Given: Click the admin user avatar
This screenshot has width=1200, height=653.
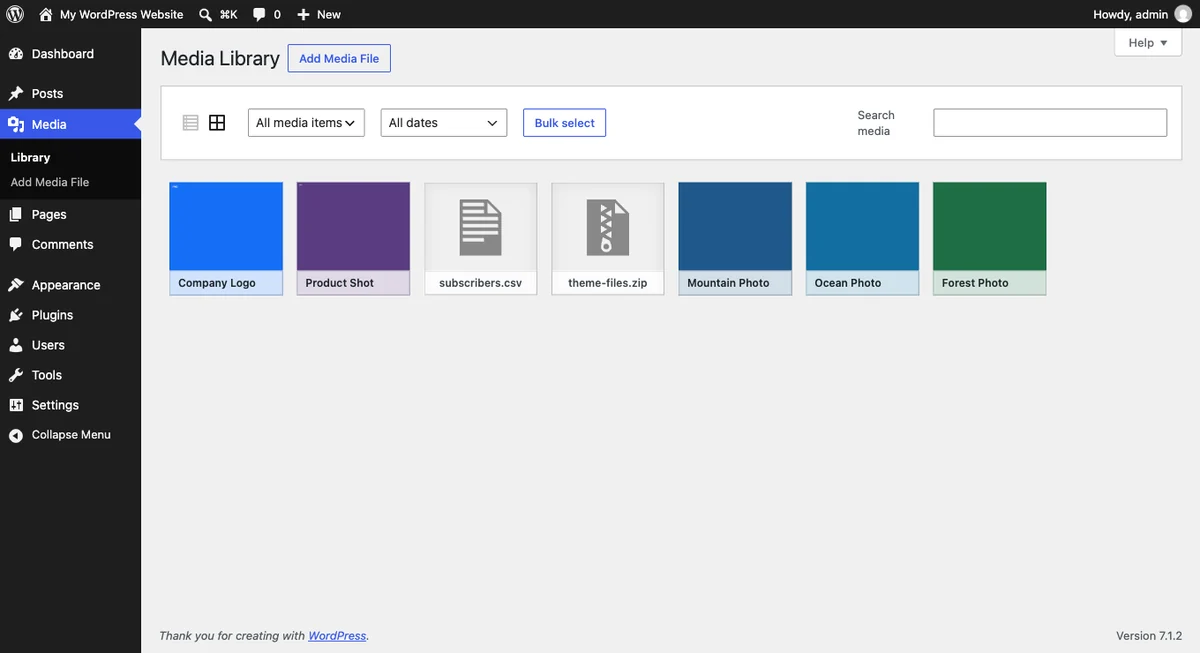Looking at the screenshot, I should 1183,14.
